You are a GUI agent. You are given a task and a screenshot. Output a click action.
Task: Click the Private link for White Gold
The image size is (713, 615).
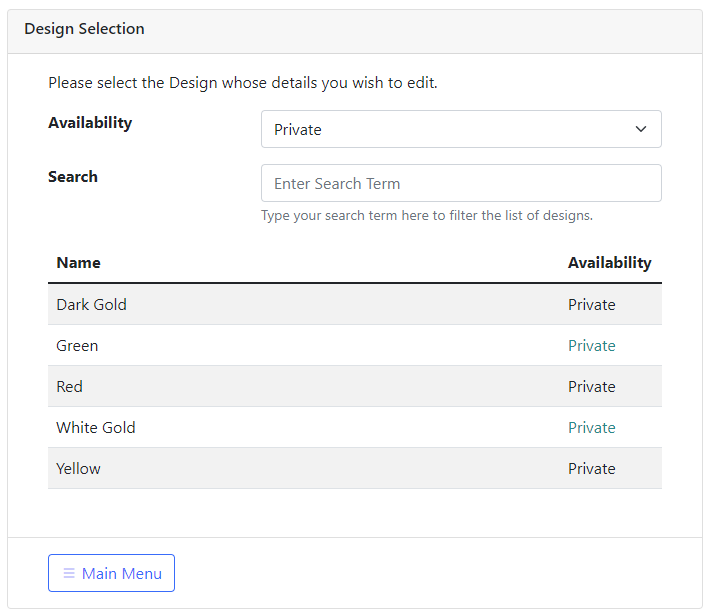592,428
